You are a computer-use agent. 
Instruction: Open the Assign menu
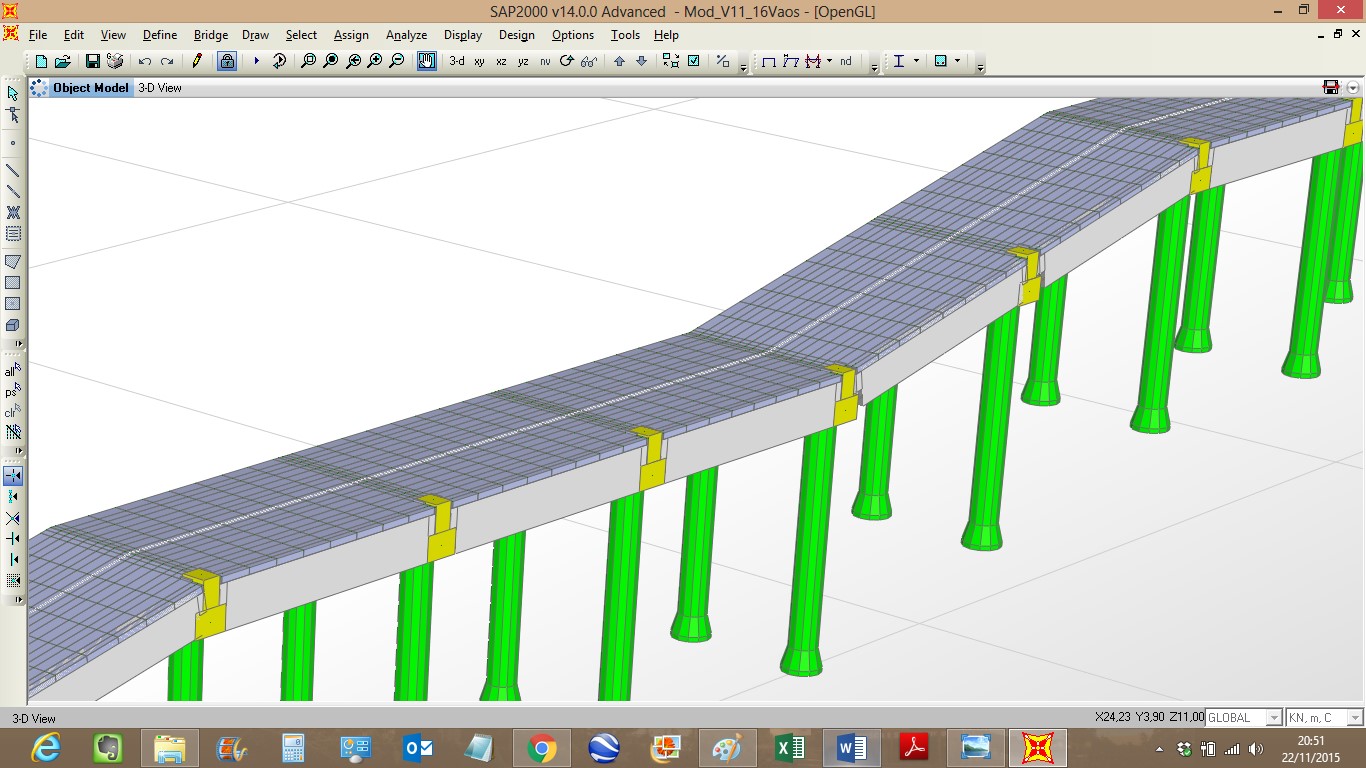[351, 35]
